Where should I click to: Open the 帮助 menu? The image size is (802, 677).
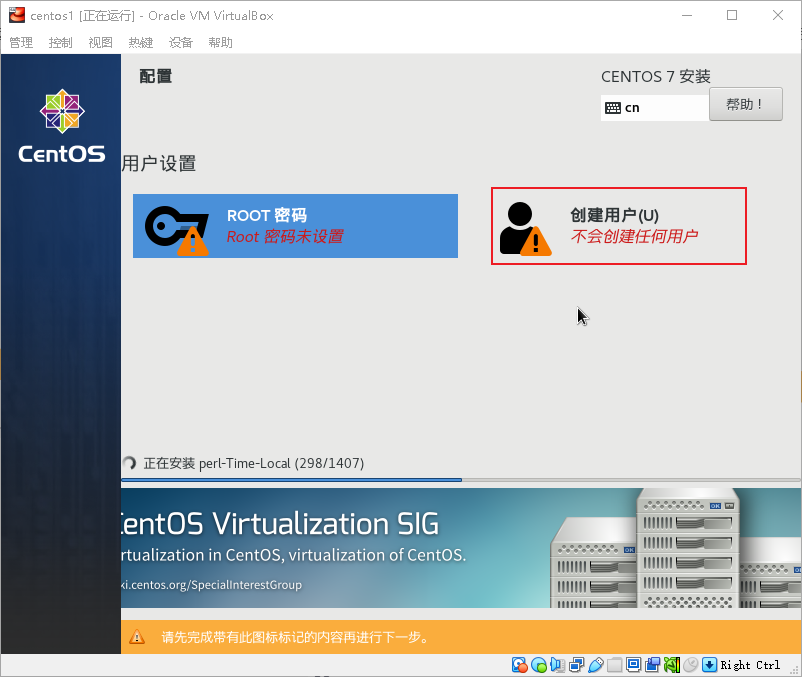220,42
